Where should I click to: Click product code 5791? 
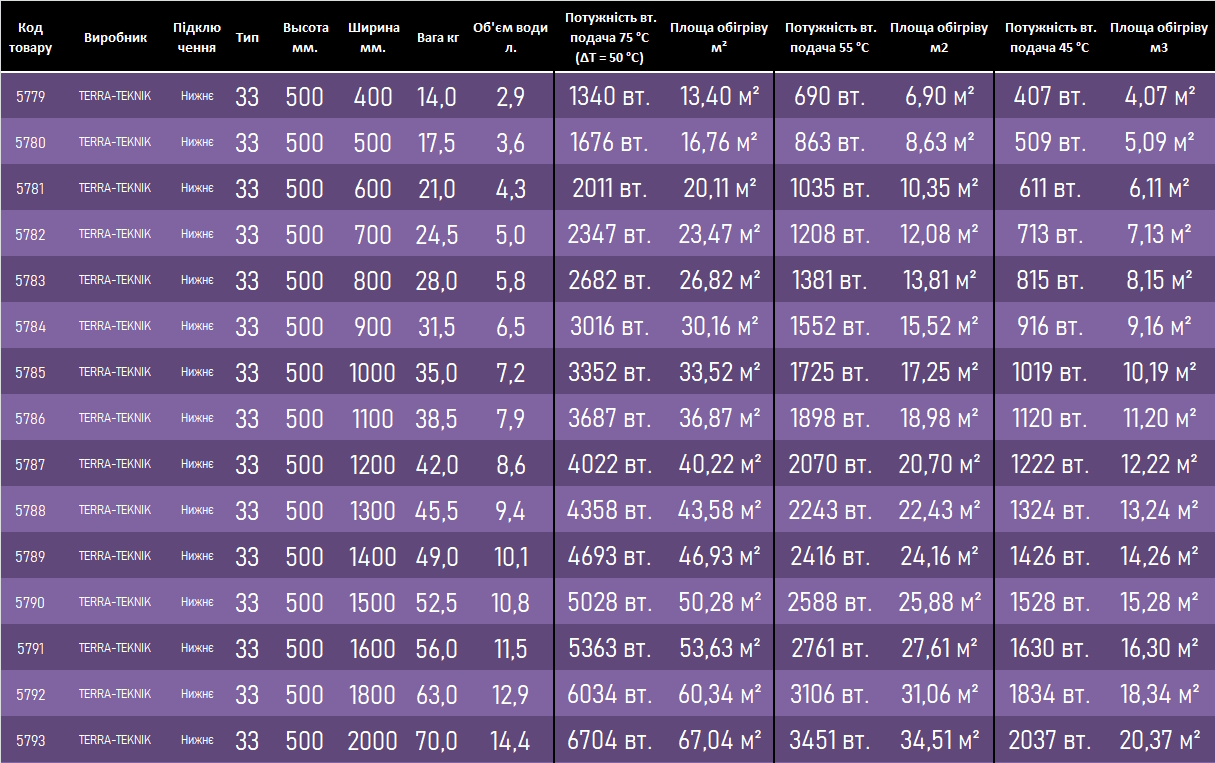[x=30, y=649]
